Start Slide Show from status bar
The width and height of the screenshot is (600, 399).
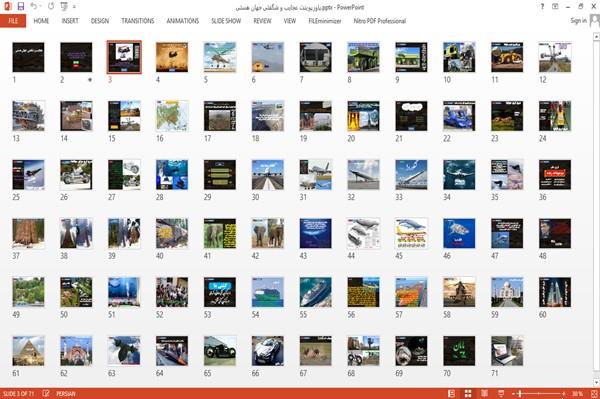(x=501, y=393)
